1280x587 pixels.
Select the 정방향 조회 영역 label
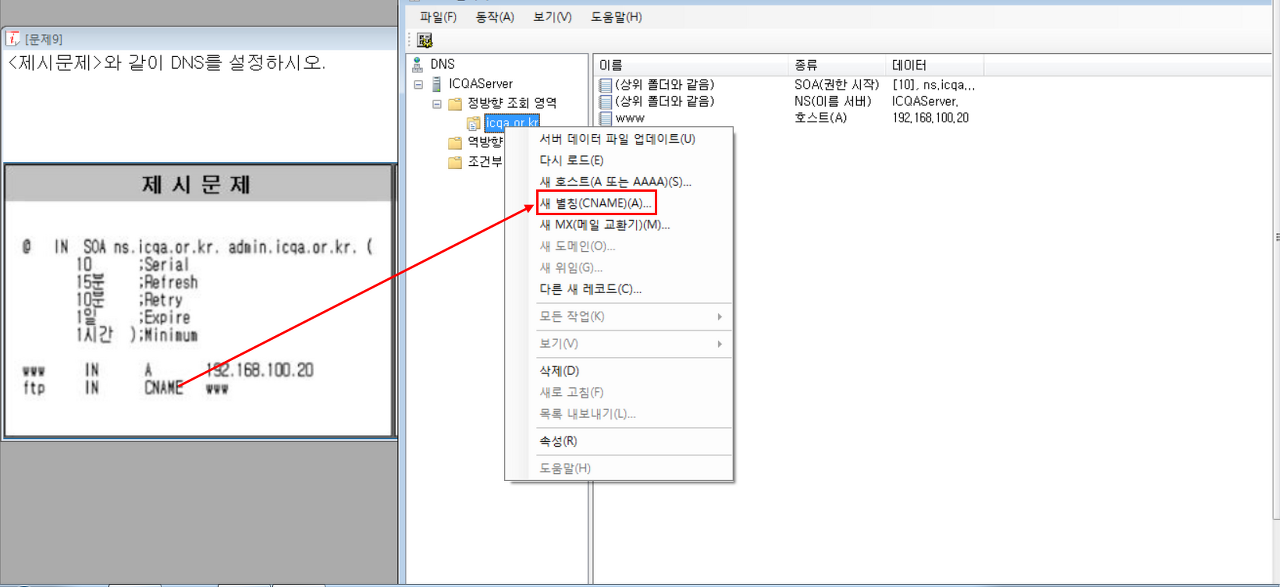tap(512, 103)
